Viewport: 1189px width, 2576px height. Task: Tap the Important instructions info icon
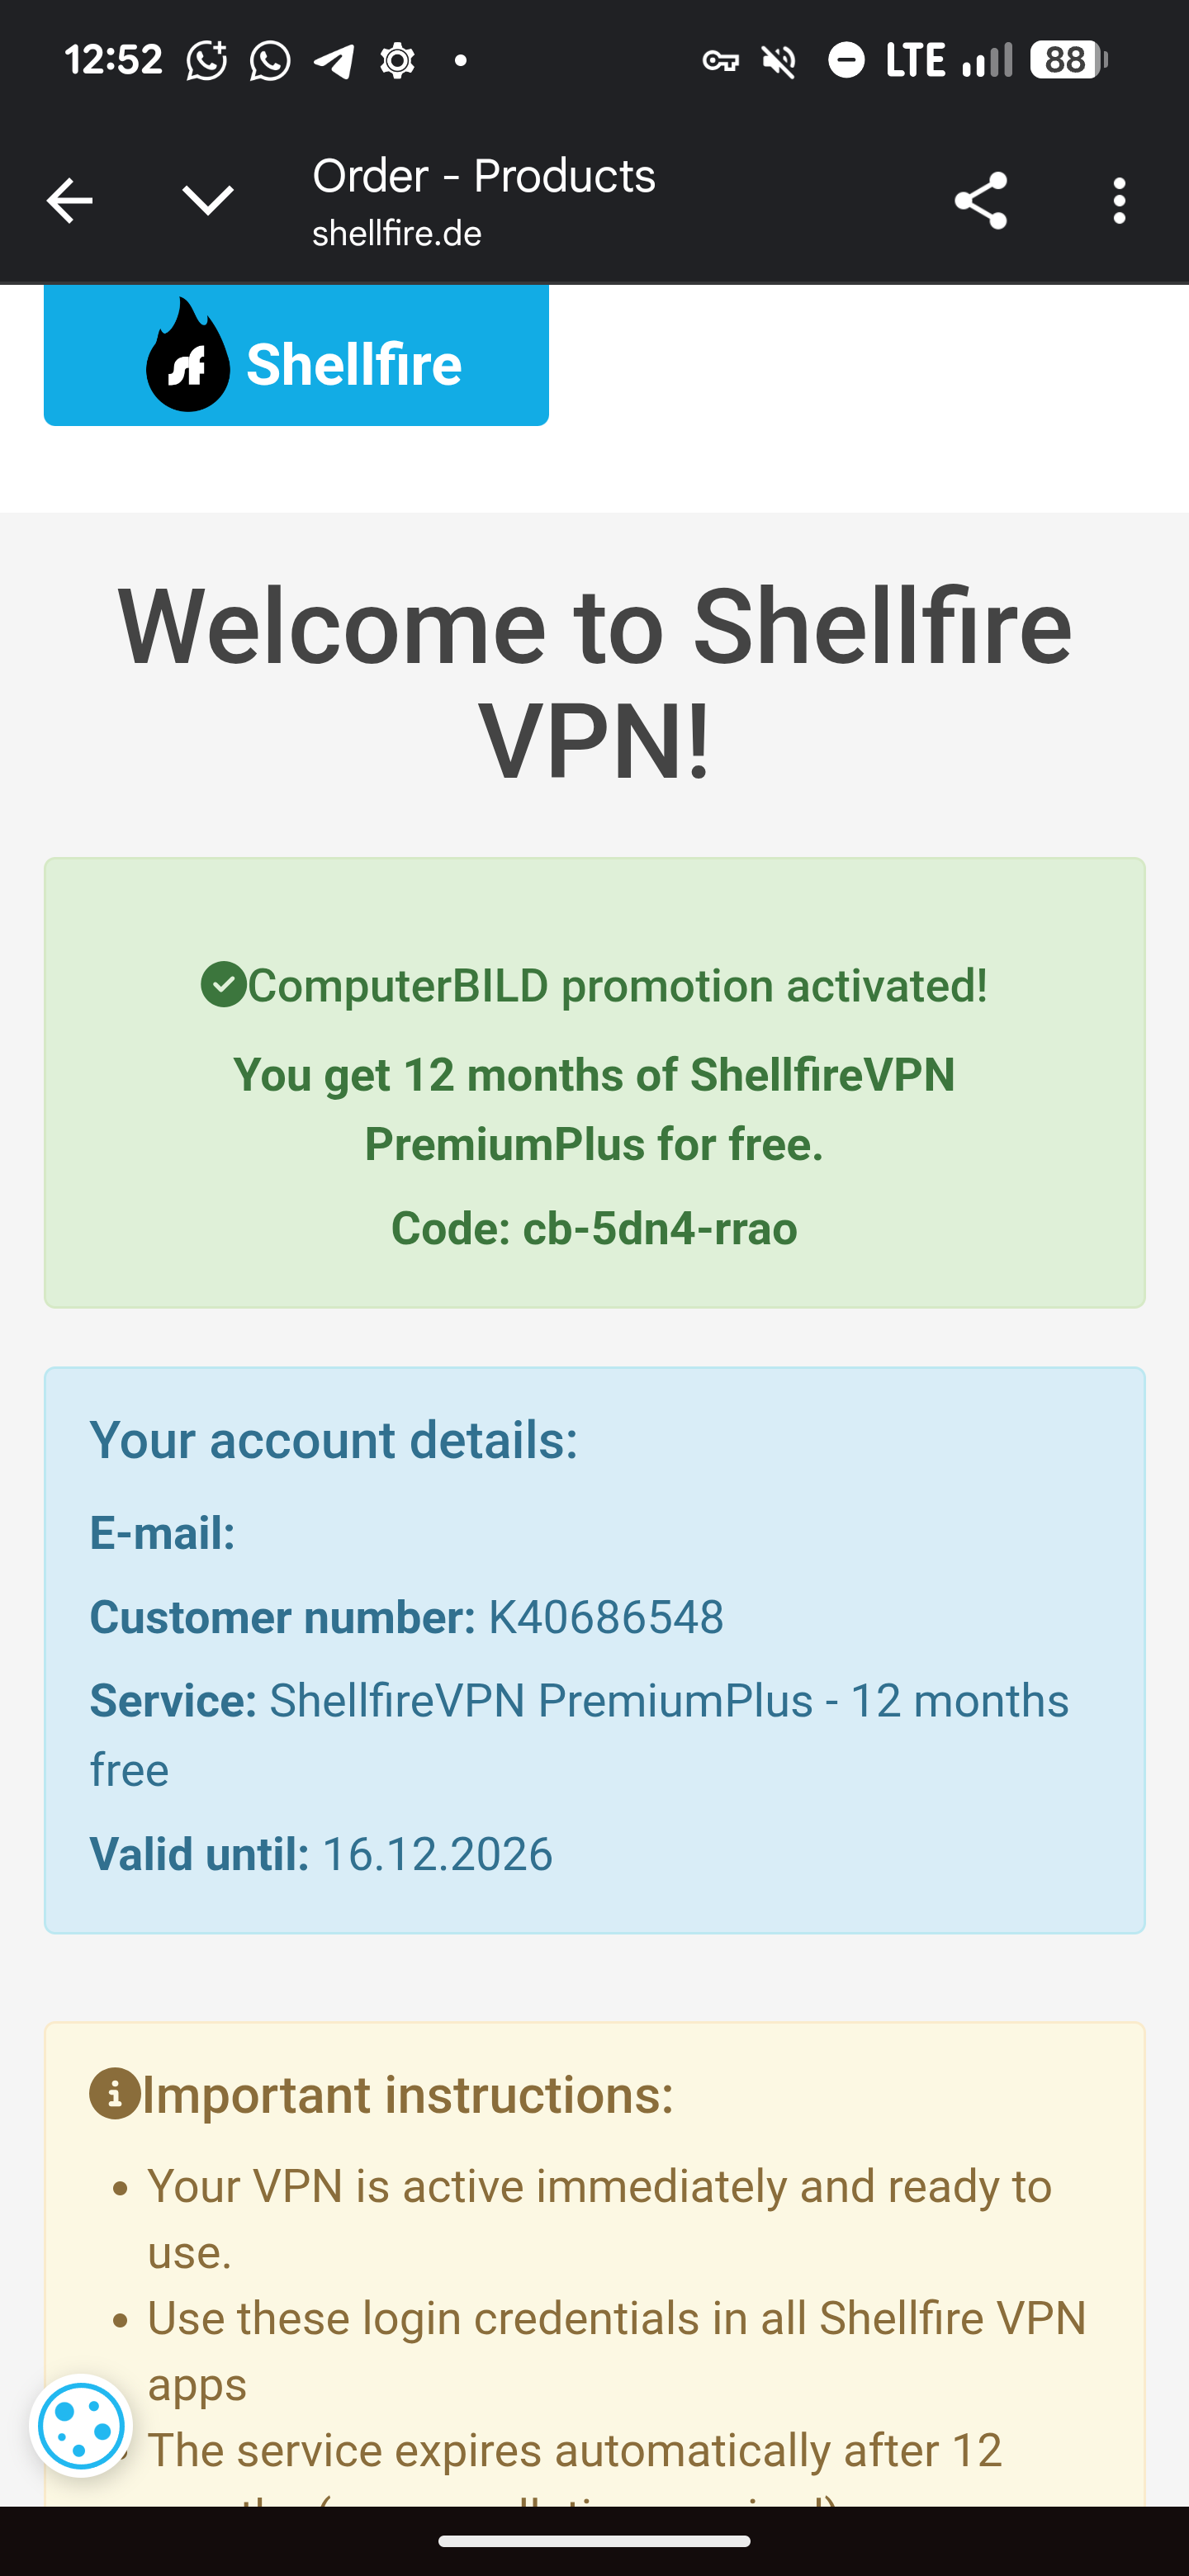[x=115, y=2093]
